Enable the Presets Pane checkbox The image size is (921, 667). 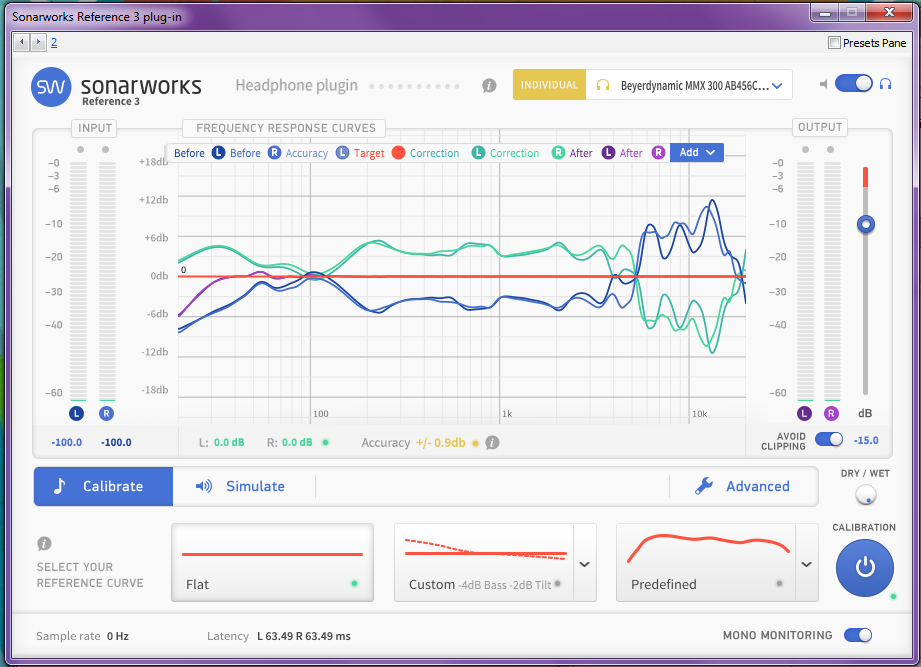tap(834, 42)
